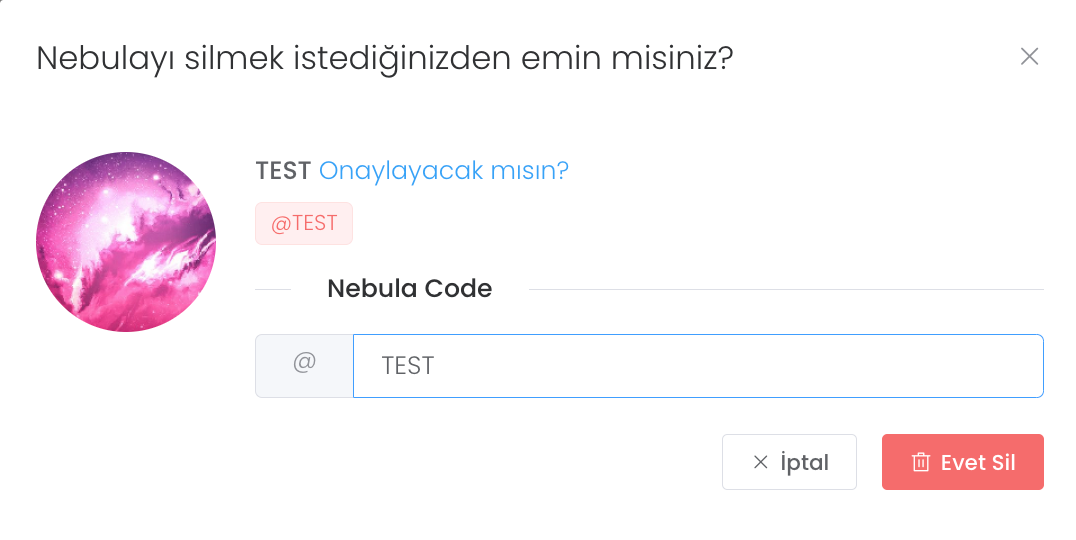The image size is (1076, 540).
Task: Confirm deletion with Evet Sil button
Action: [x=962, y=462]
